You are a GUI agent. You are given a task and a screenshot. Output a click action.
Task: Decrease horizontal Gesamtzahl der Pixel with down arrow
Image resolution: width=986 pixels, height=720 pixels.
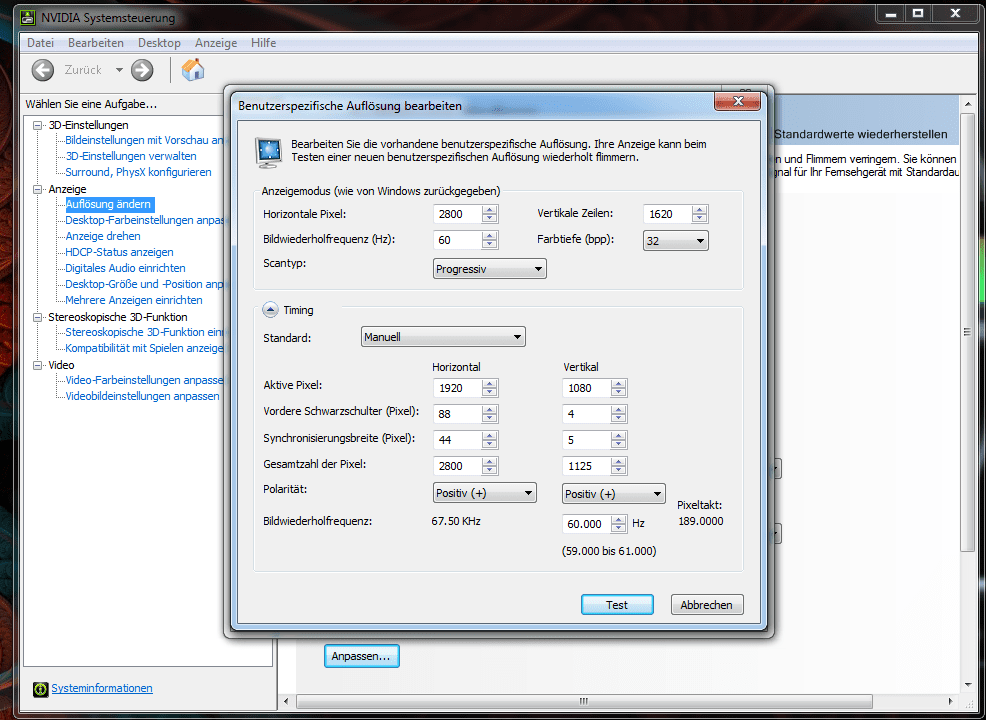click(490, 470)
